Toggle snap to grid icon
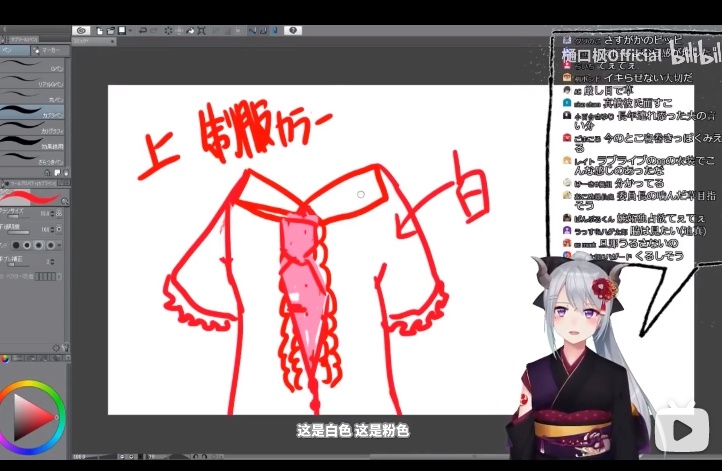This screenshot has height=471, width=722. click(x=275, y=31)
